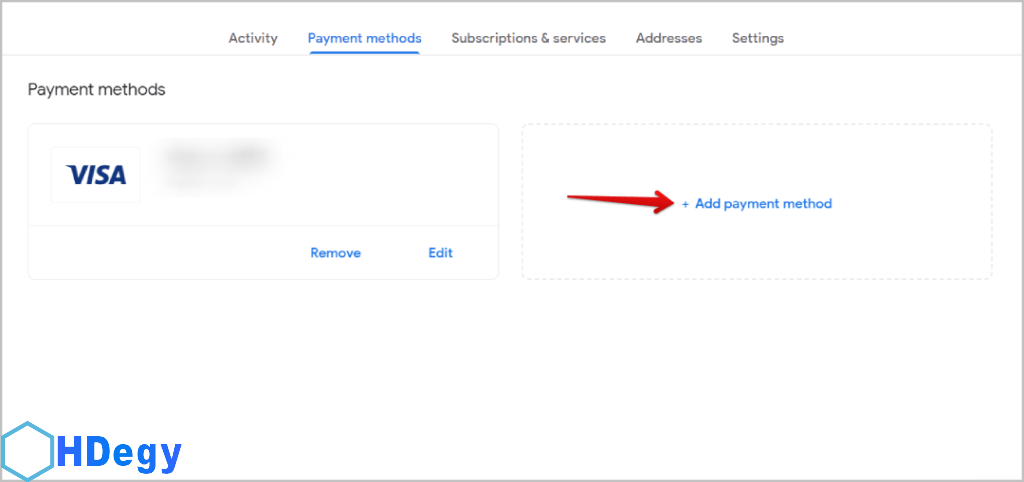Click the VISA card logo

(x=96, y=175)
